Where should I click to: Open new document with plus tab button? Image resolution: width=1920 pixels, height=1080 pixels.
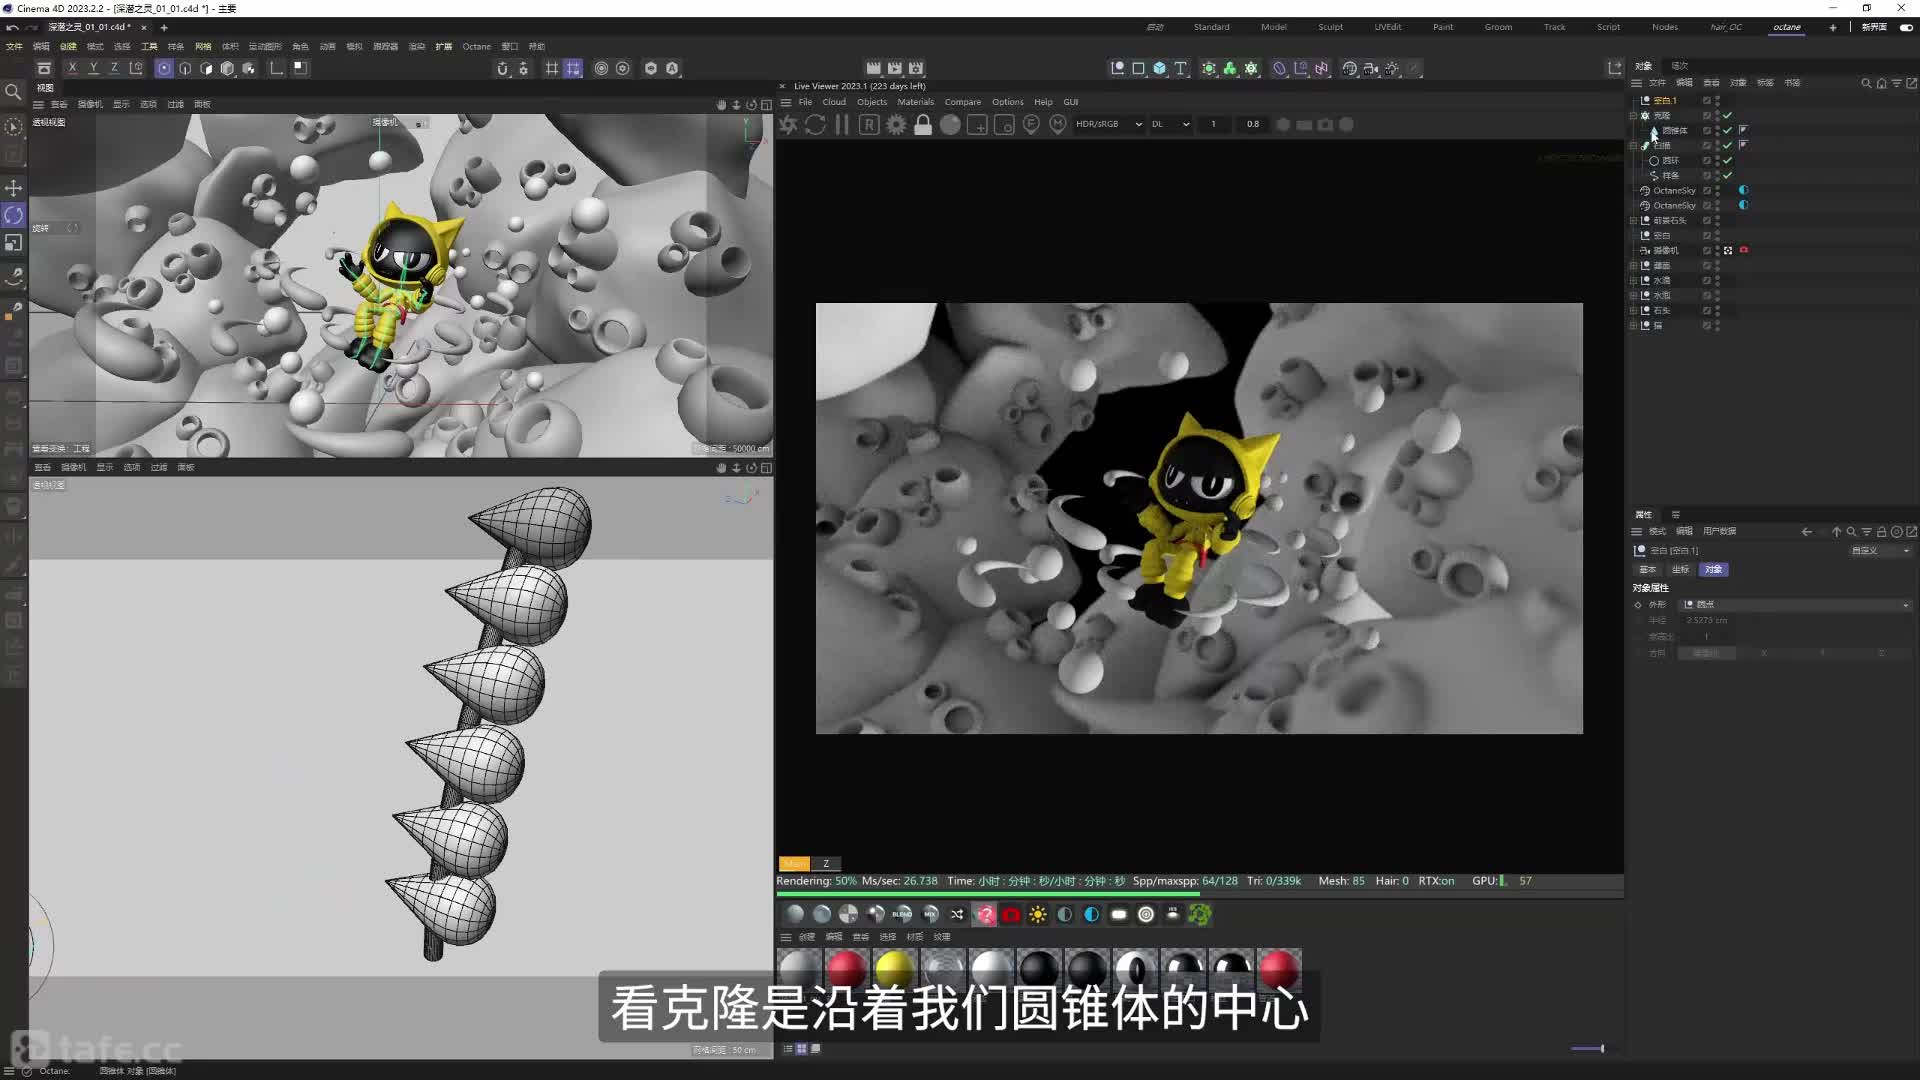coord(164,27)
